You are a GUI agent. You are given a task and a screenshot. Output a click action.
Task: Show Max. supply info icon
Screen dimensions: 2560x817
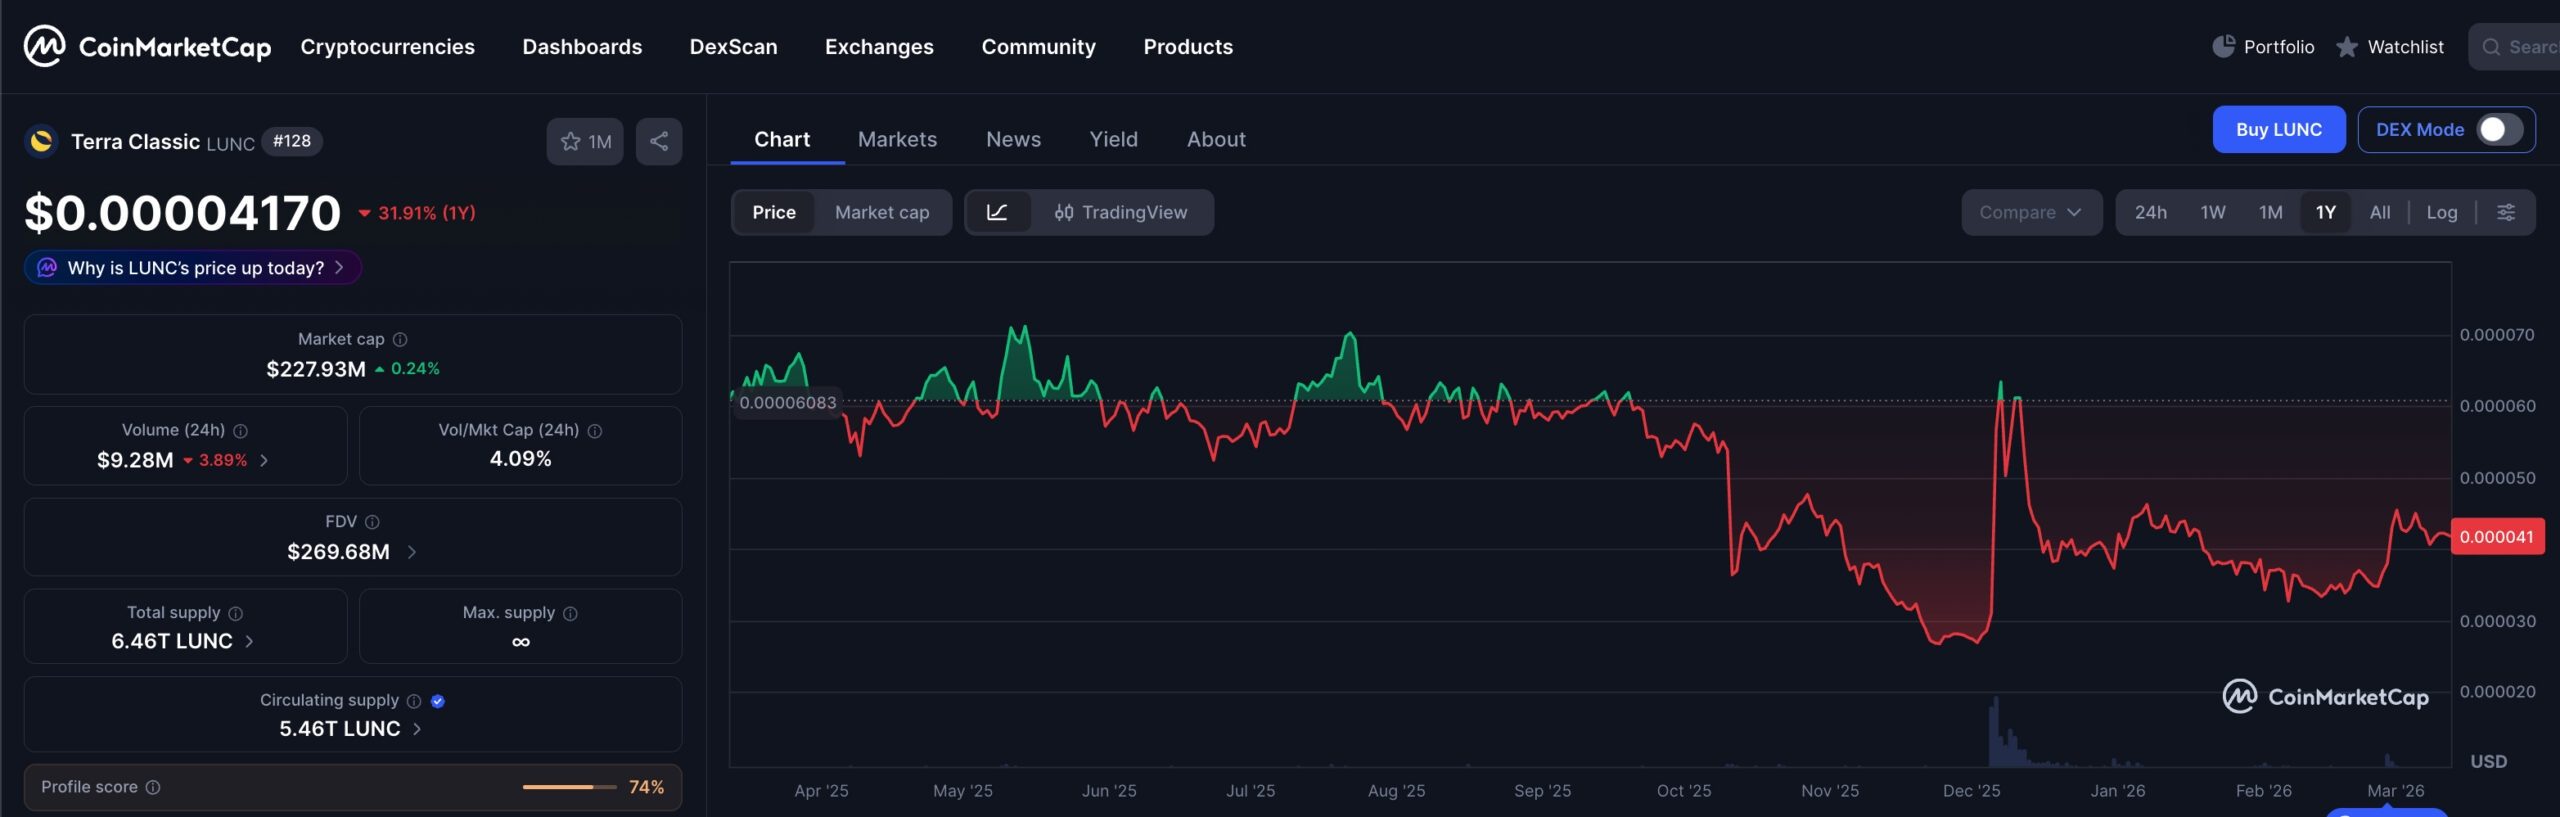570,613
